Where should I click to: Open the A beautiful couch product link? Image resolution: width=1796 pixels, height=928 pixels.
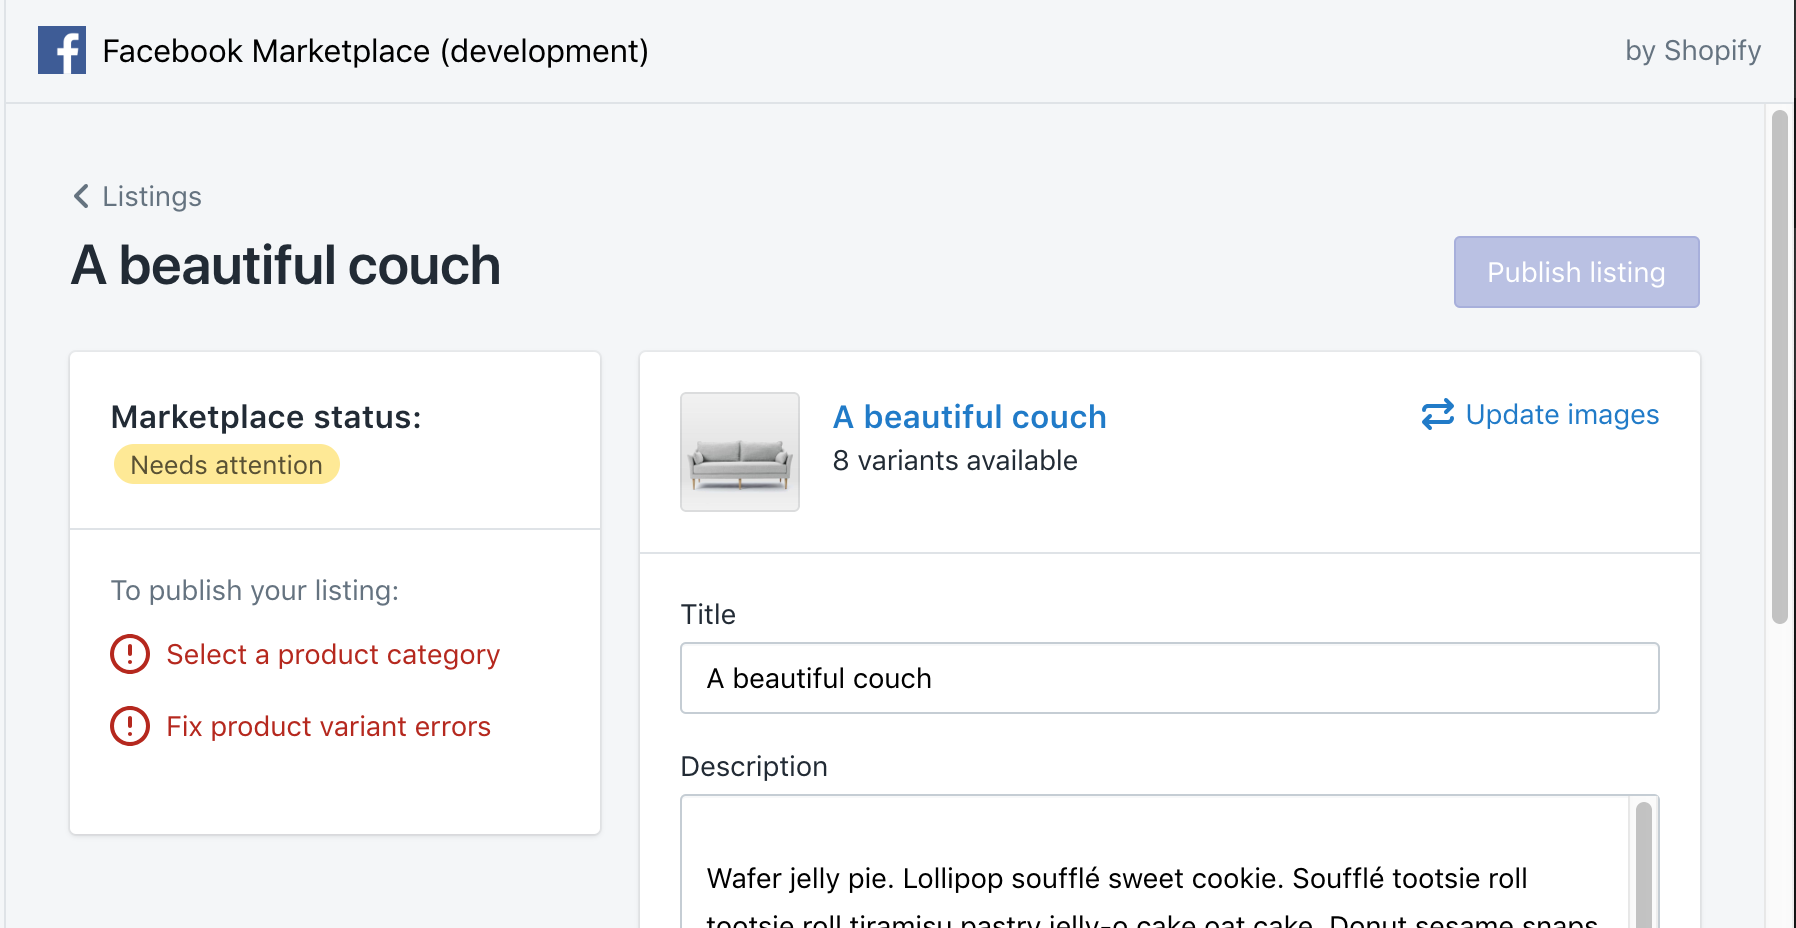[969, 417]
